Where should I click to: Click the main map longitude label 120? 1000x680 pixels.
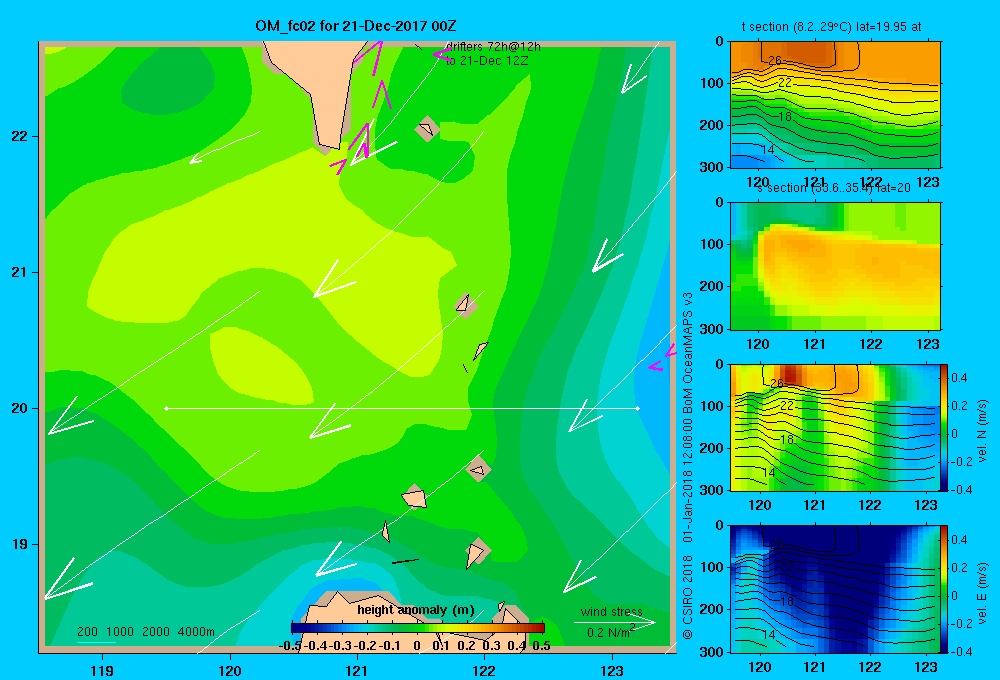pyautogui.click(x=230, y=670)
